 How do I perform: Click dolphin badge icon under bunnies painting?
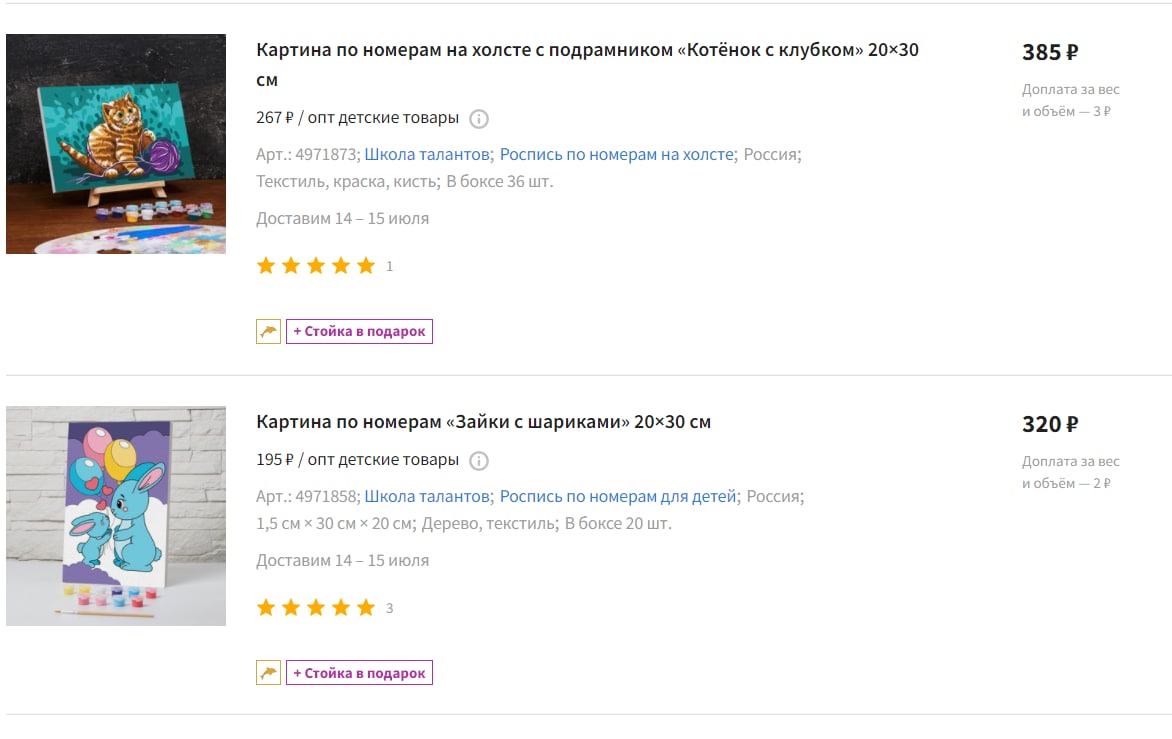pyautogui.click(x=268, y=672)
